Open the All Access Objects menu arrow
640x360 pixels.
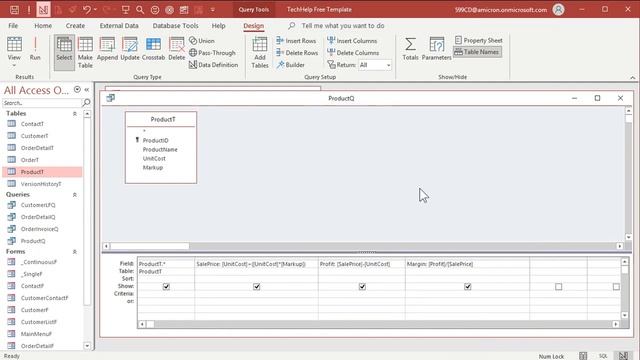77,89
